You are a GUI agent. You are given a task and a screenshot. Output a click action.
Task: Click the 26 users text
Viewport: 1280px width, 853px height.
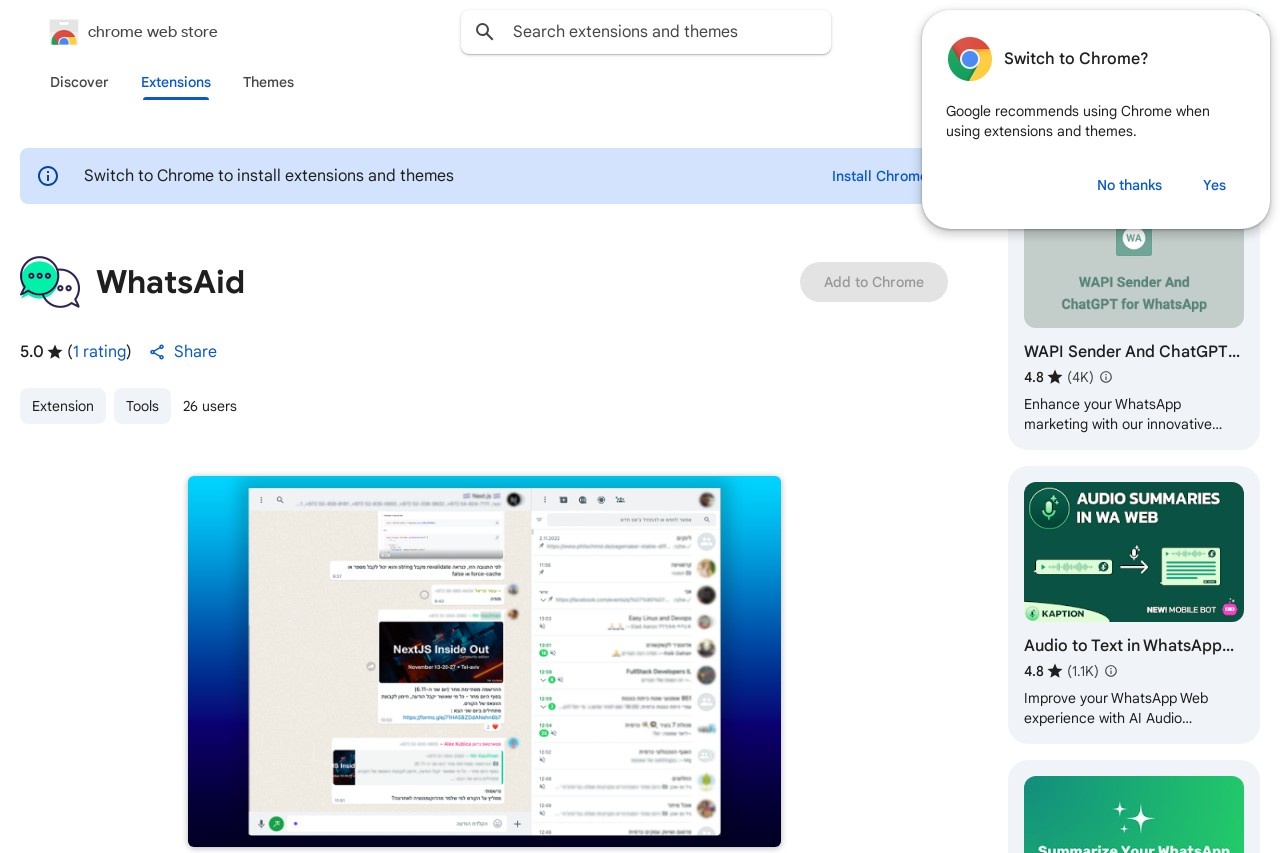210,406
